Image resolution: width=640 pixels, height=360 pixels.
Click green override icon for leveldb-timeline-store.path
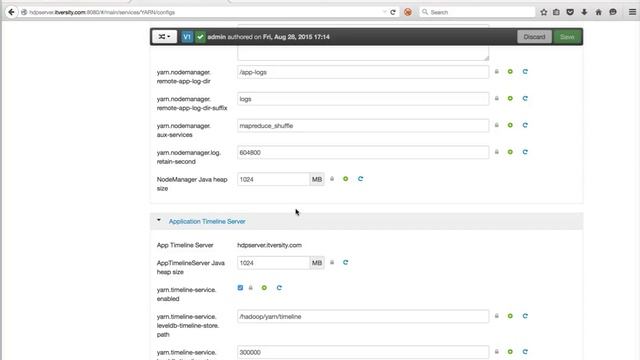[x=510, y=316]
